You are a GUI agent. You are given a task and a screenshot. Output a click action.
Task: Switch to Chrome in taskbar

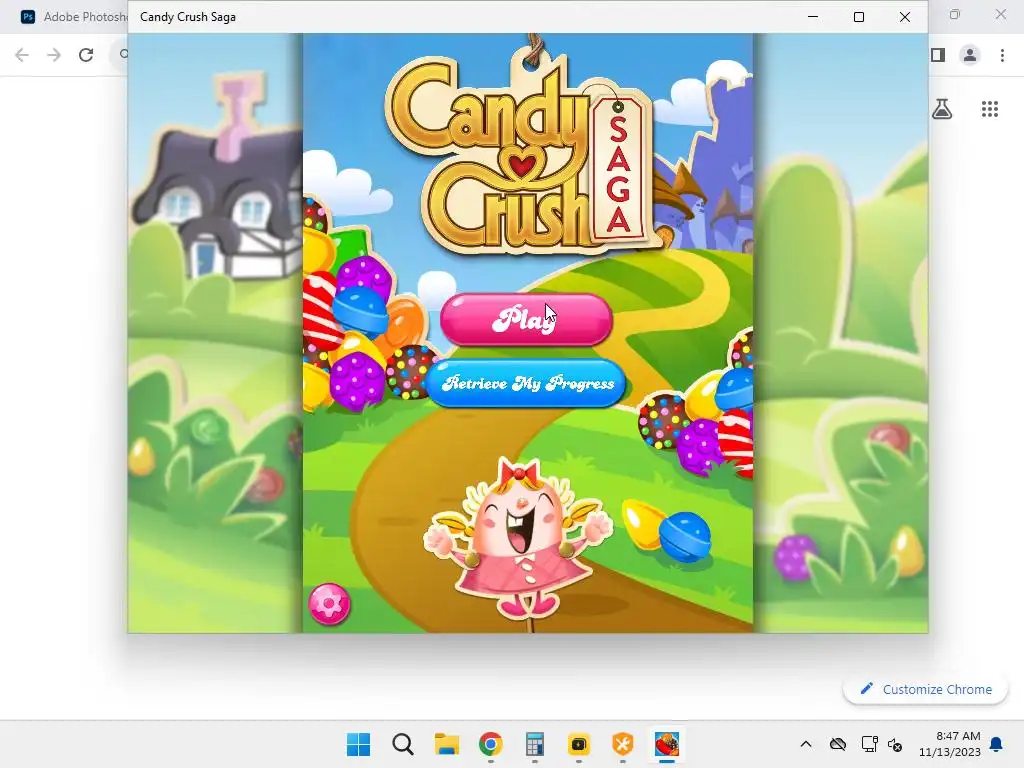(x=490, y=744)
